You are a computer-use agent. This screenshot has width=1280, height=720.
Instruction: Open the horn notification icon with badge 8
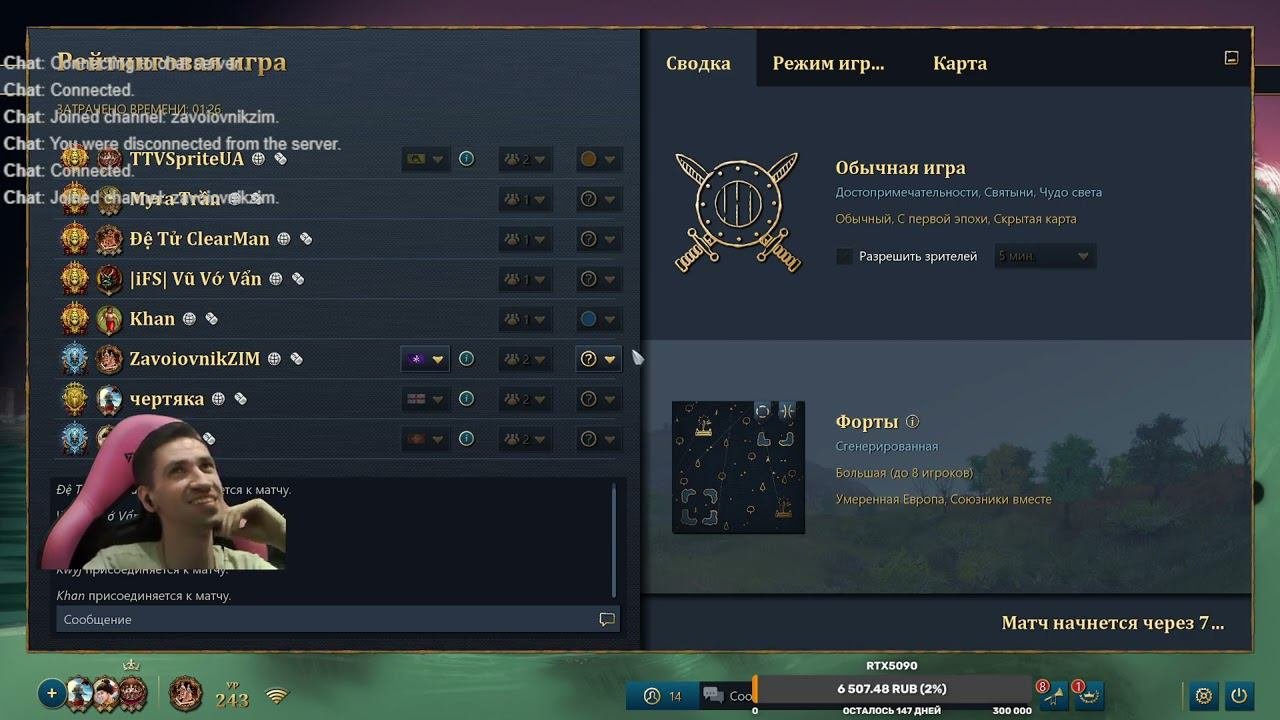click(1052, 694)
